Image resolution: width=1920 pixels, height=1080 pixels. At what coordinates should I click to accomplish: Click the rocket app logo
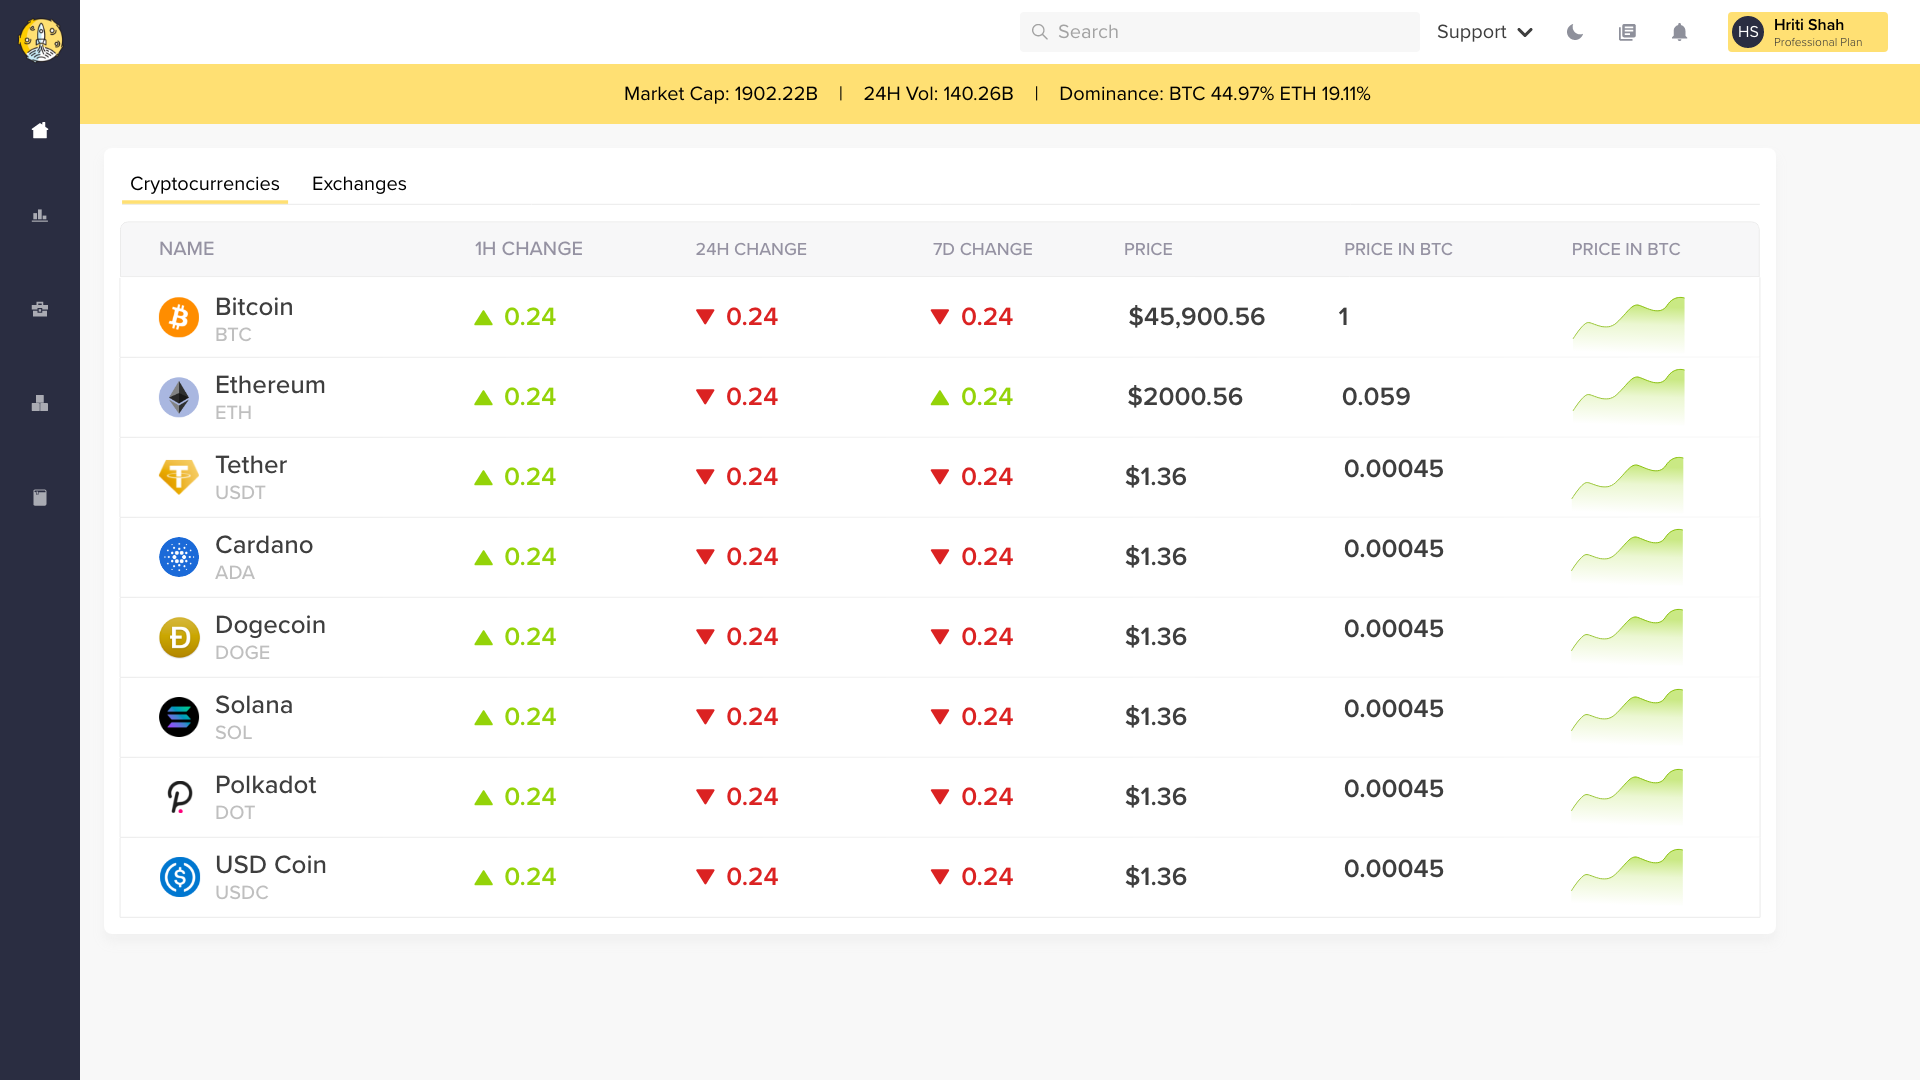40,40
